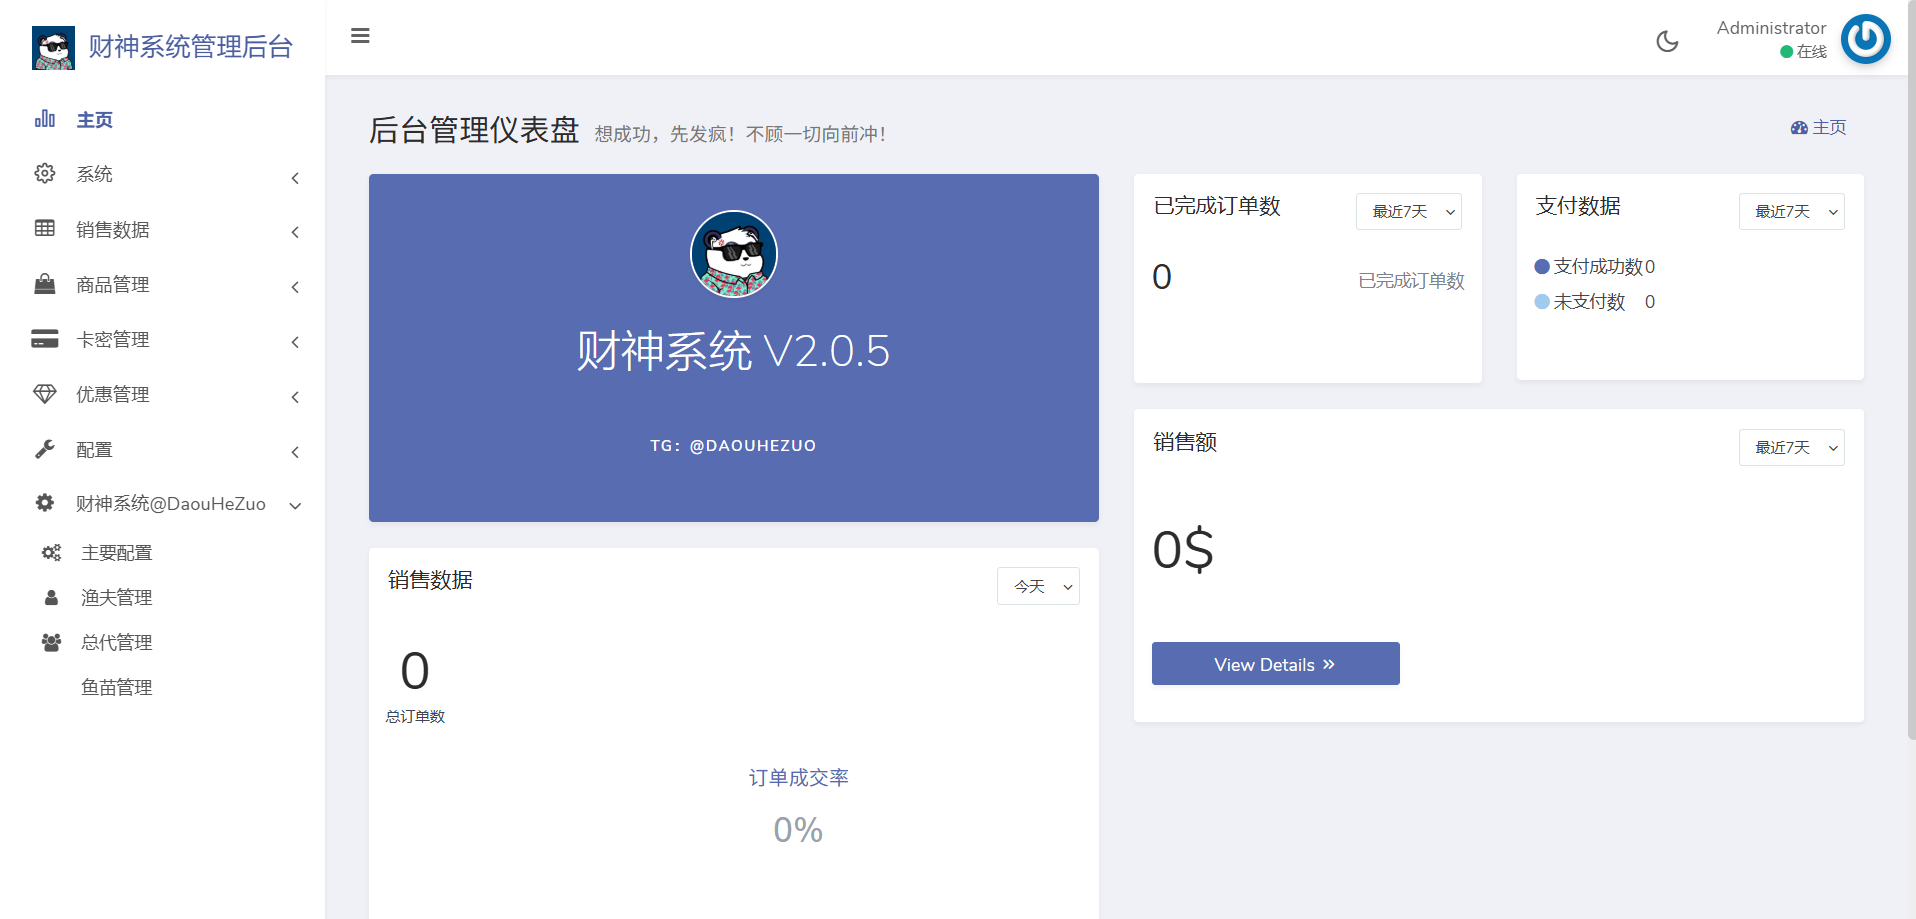Click the shopping bag icon for 商品管理
This screenshot has width=1916, height=919.
45,284
